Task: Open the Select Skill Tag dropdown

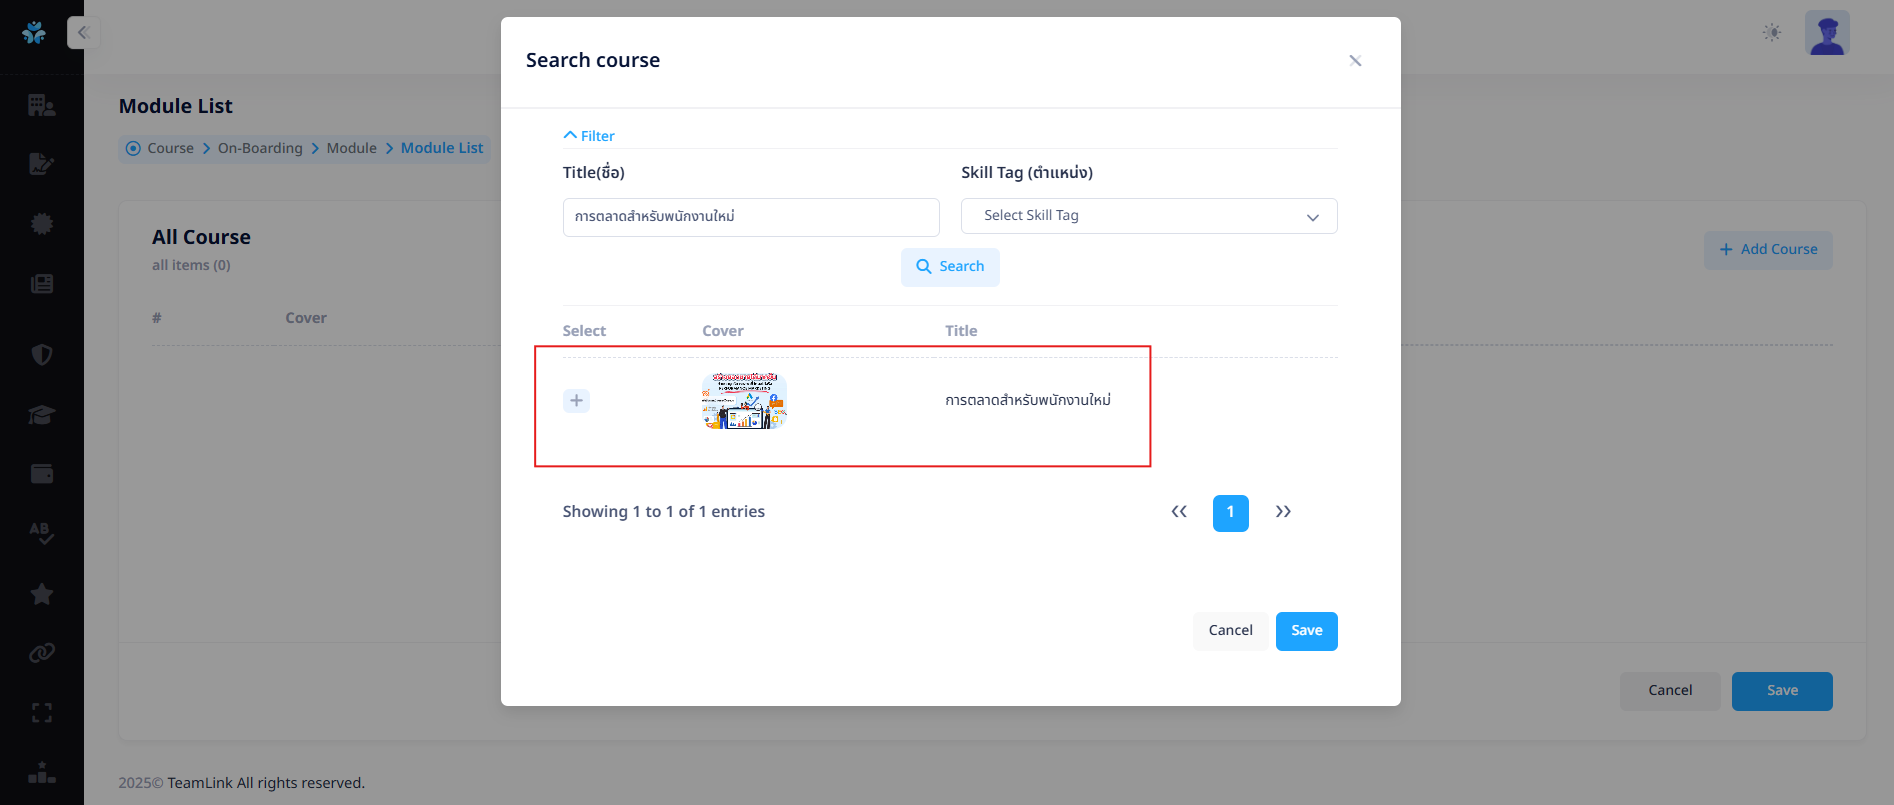Action: 1148,216
